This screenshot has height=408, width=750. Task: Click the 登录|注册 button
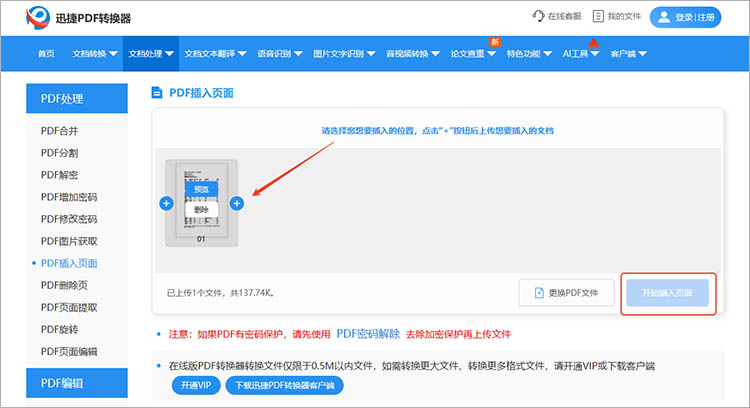click(685, 17)
